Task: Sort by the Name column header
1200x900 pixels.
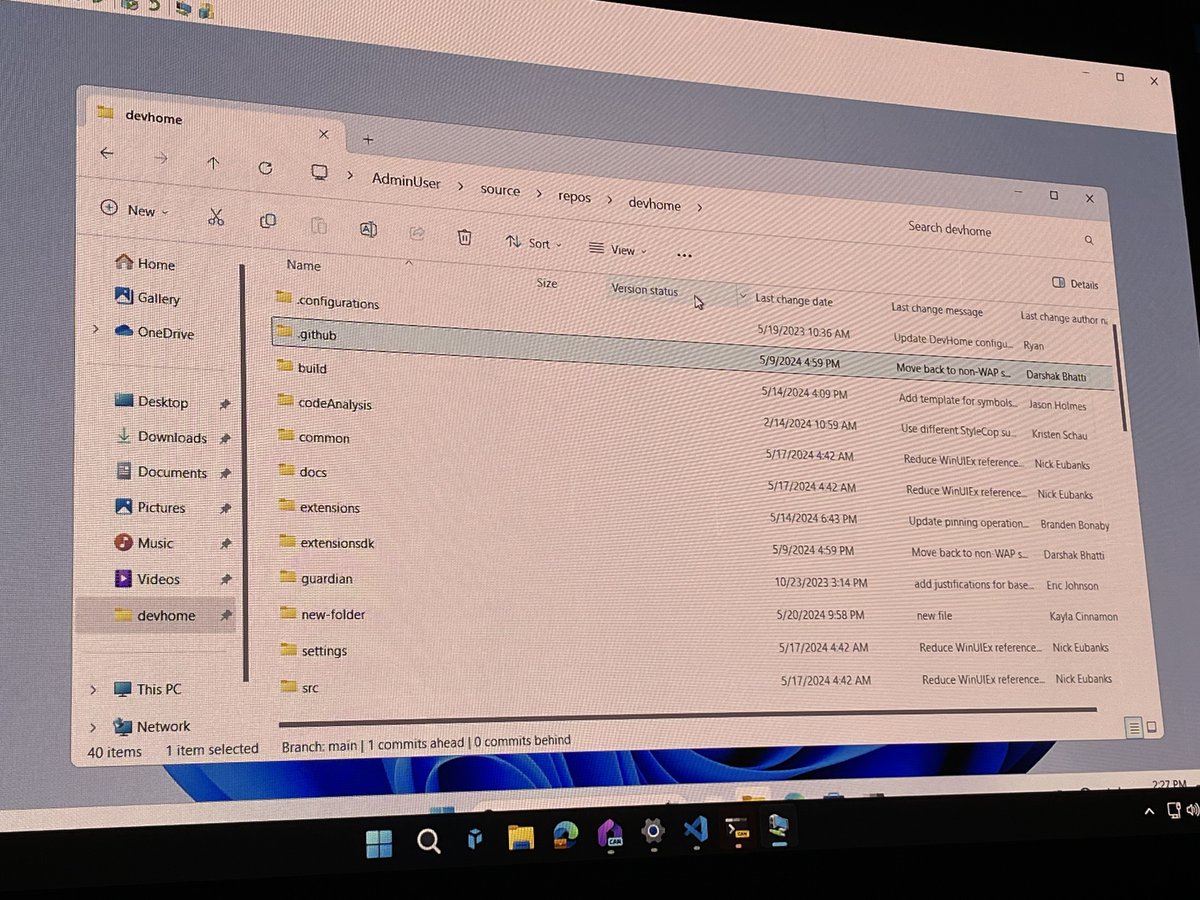Action: [303, 265]
